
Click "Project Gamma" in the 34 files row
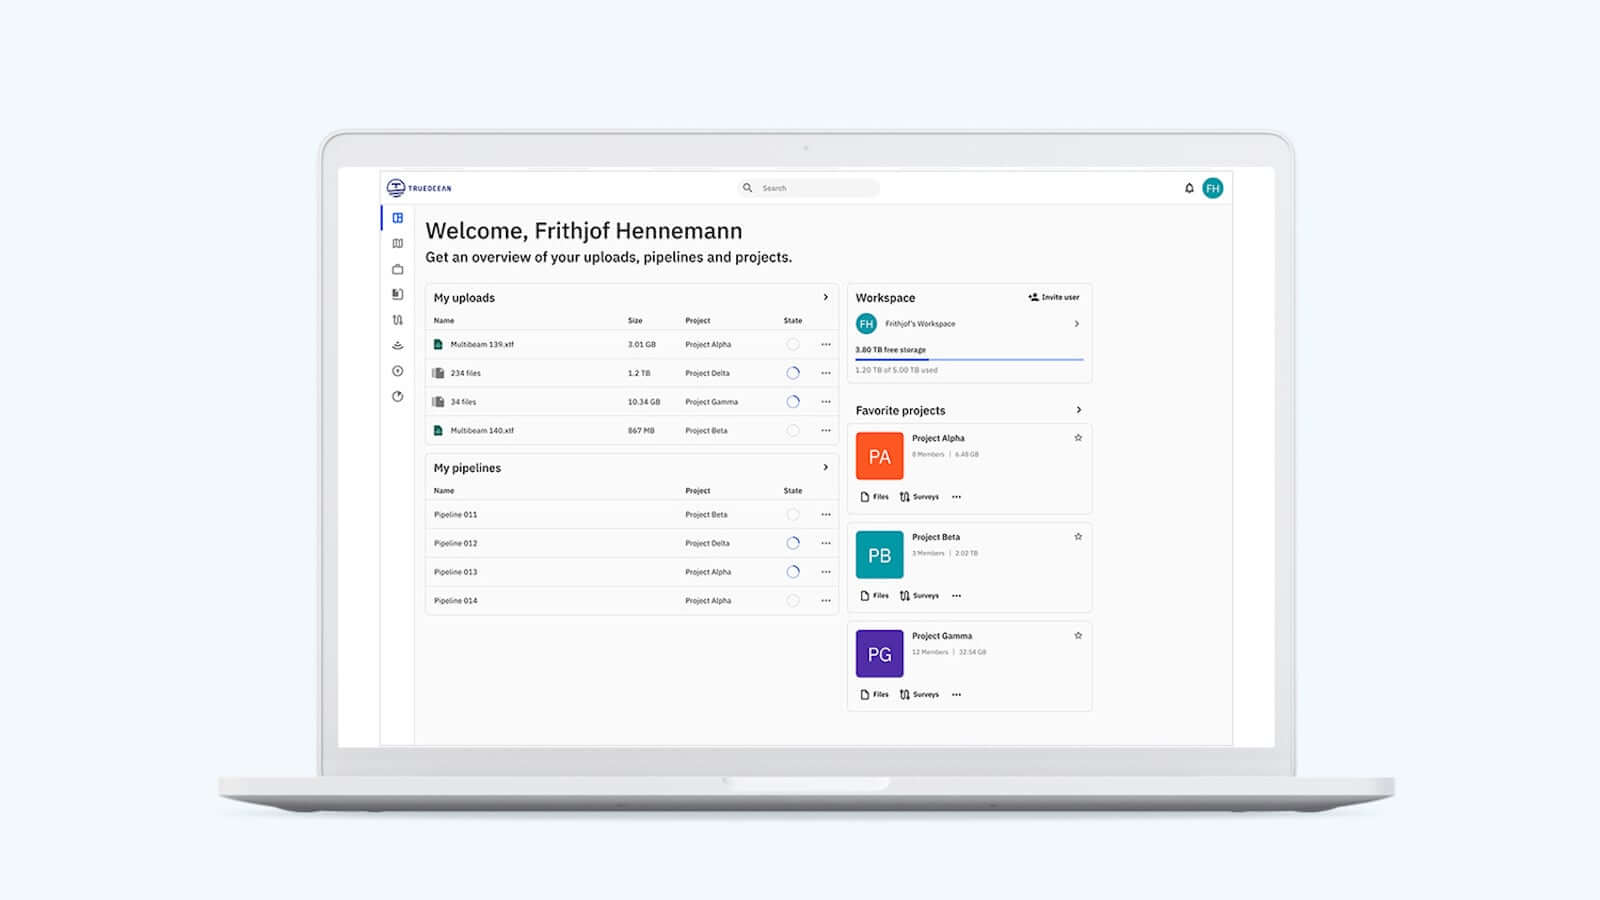tap(711, 402)
